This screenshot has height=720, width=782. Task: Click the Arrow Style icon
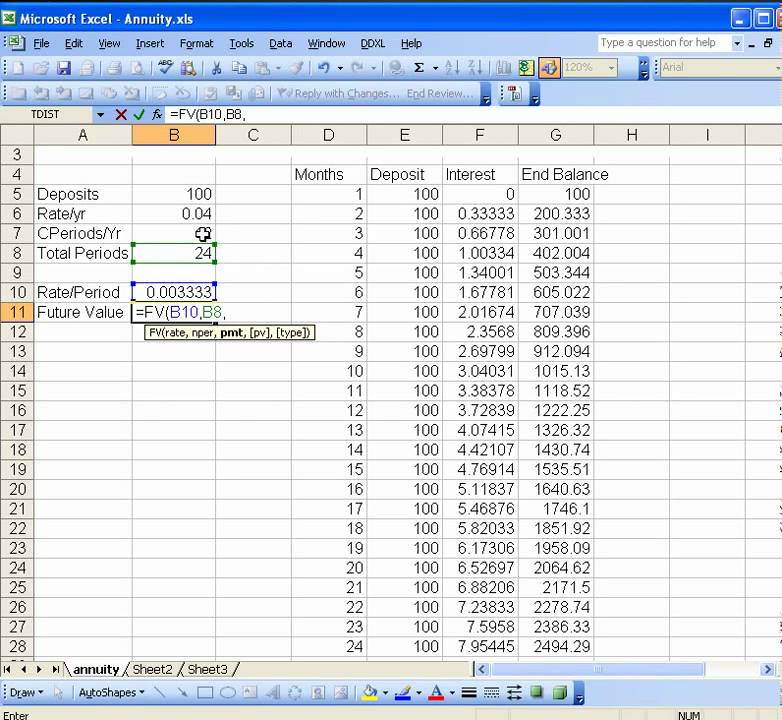pos(514,692)
